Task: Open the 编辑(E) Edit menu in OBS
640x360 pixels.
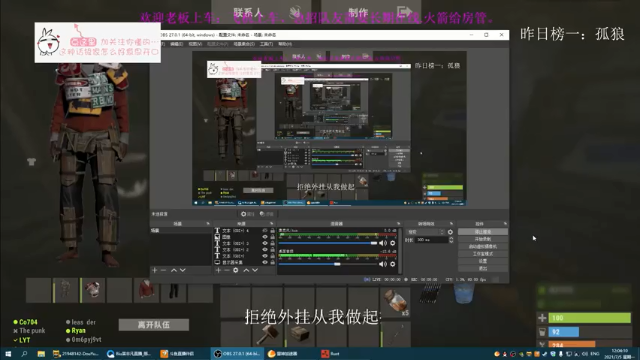Action: click(177, 44)
